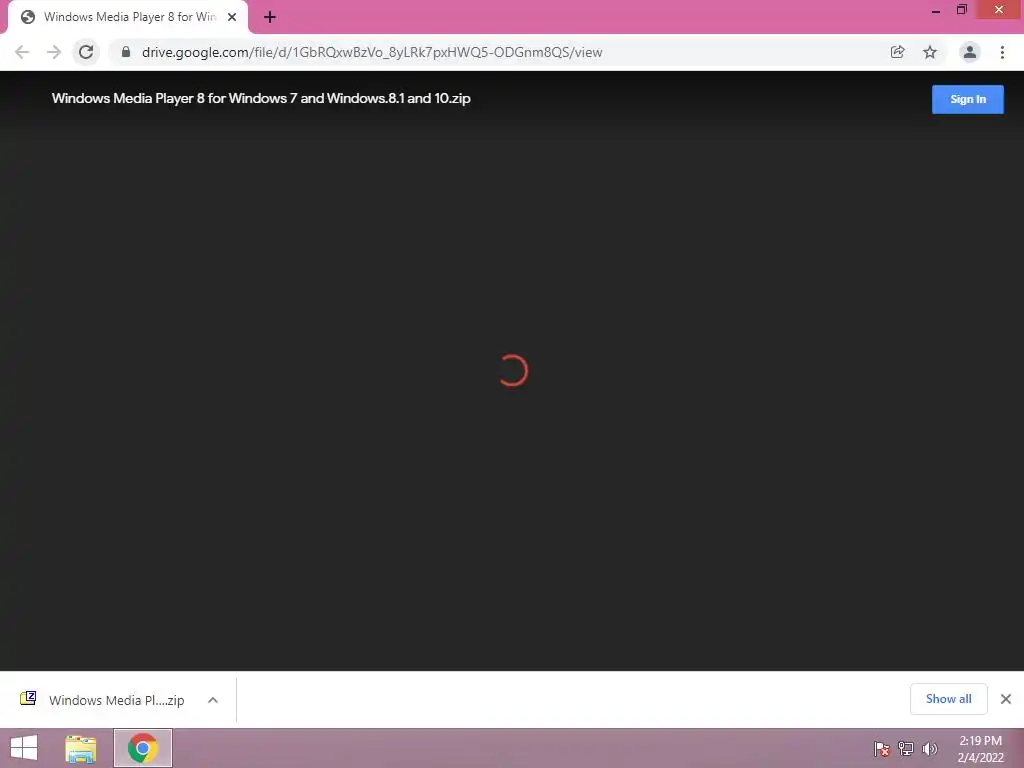Click the share page icon in address bar
This screenshot has width=1024, height=768.
tap(897, 52)
